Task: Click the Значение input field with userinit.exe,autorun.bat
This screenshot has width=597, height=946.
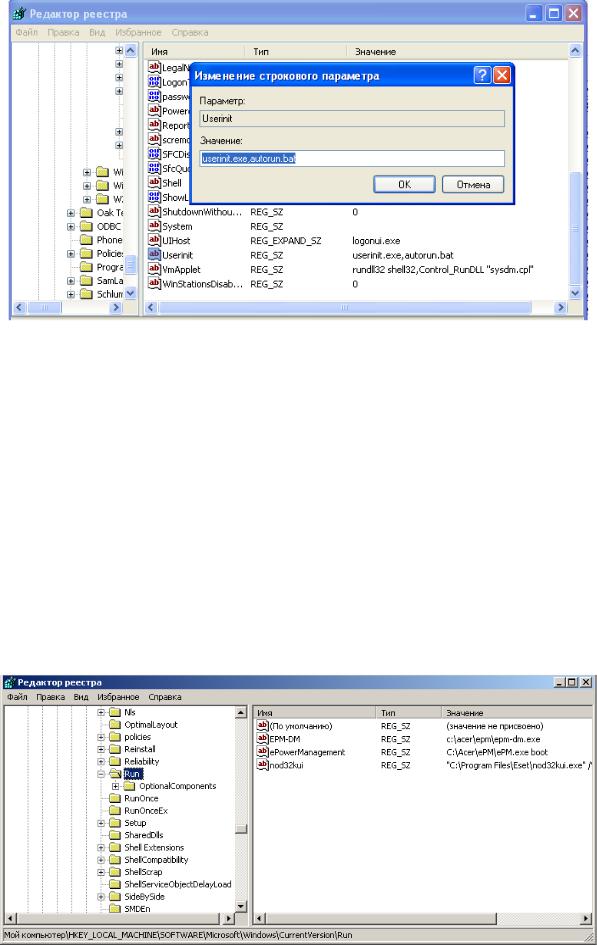Action: click(352, 159)
